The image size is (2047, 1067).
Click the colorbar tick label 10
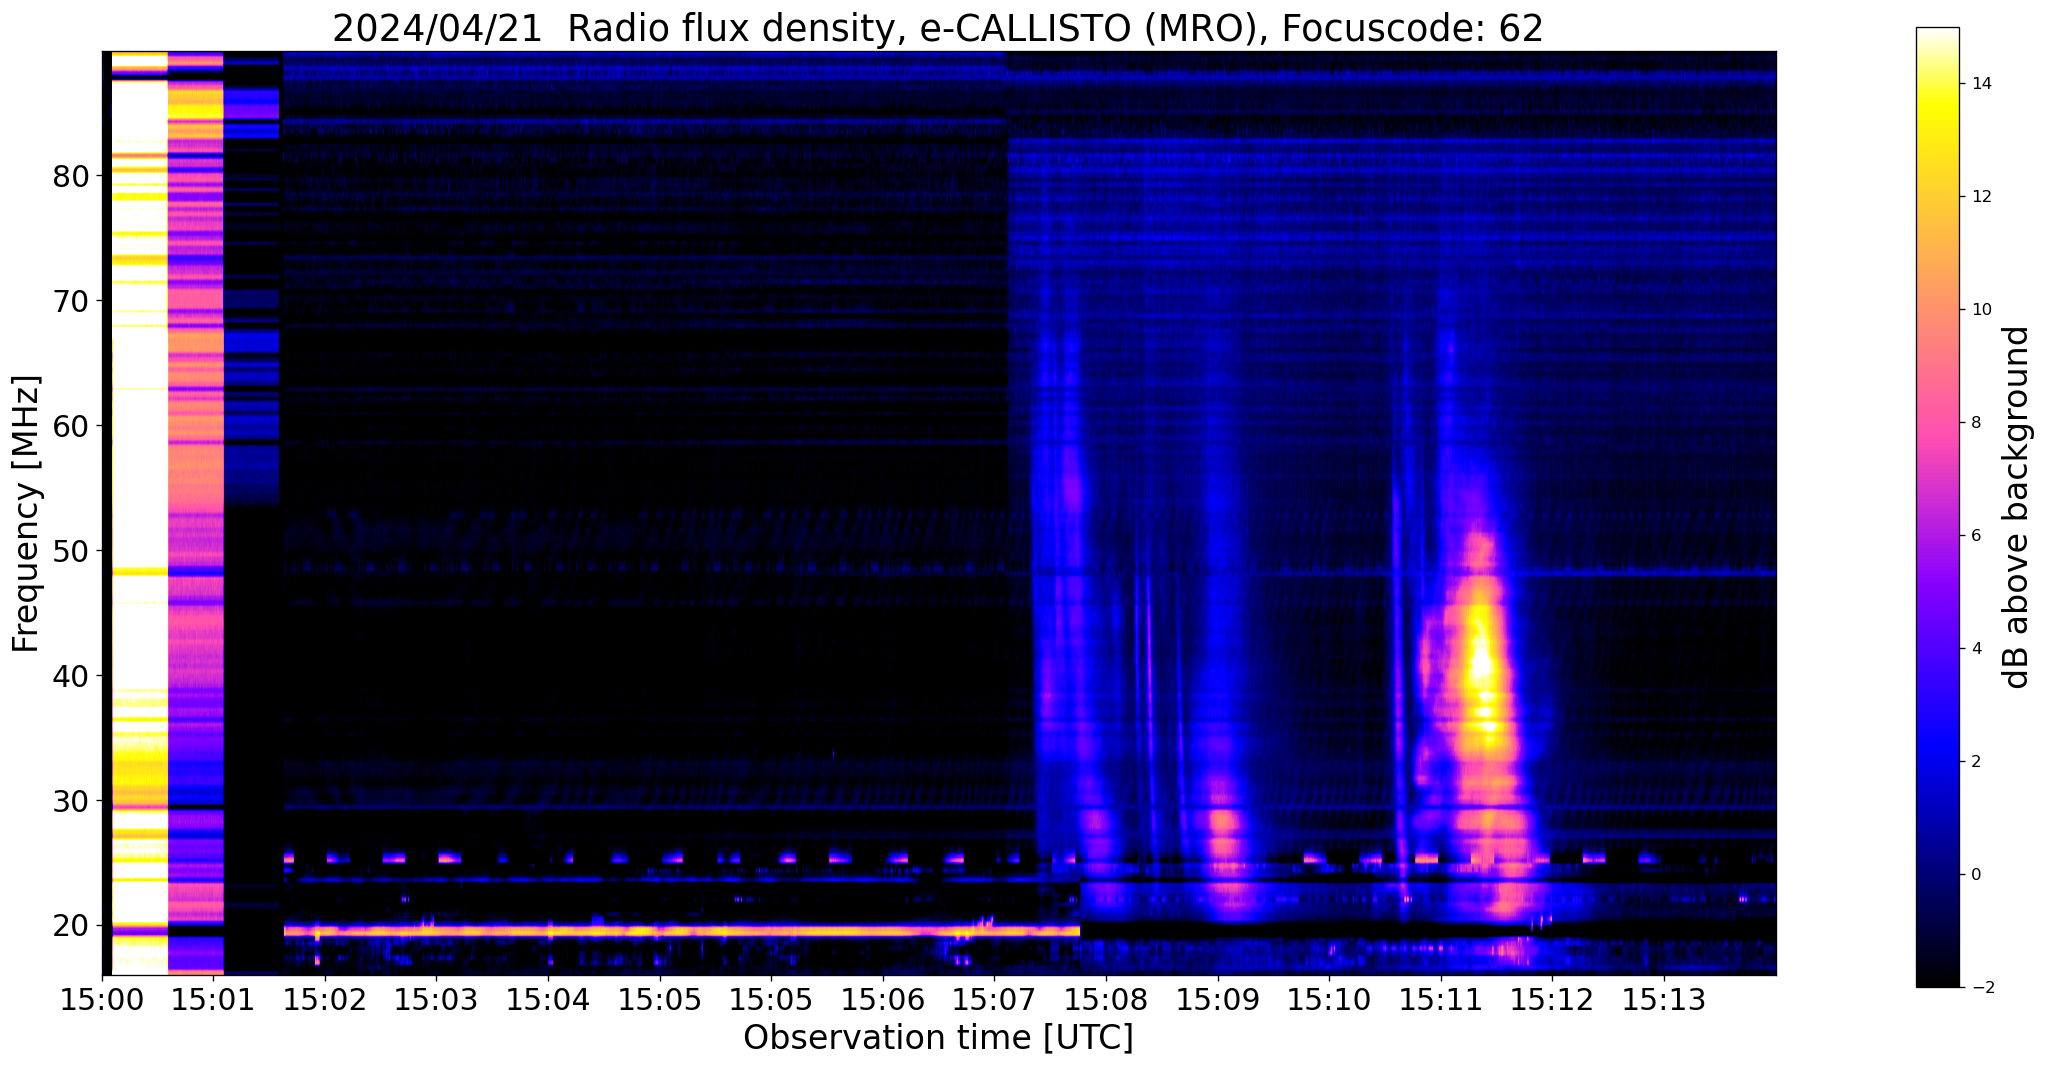pyautogui.click(x=1980, y=310)
